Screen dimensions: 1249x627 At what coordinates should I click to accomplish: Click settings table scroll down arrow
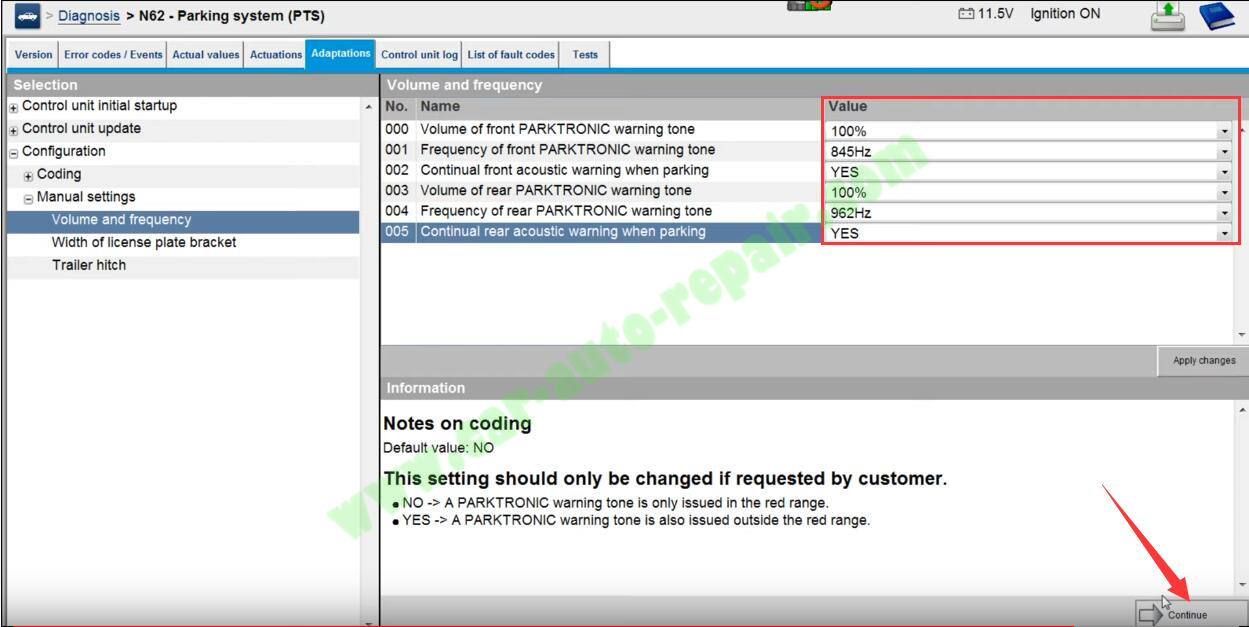[1242, 334]
